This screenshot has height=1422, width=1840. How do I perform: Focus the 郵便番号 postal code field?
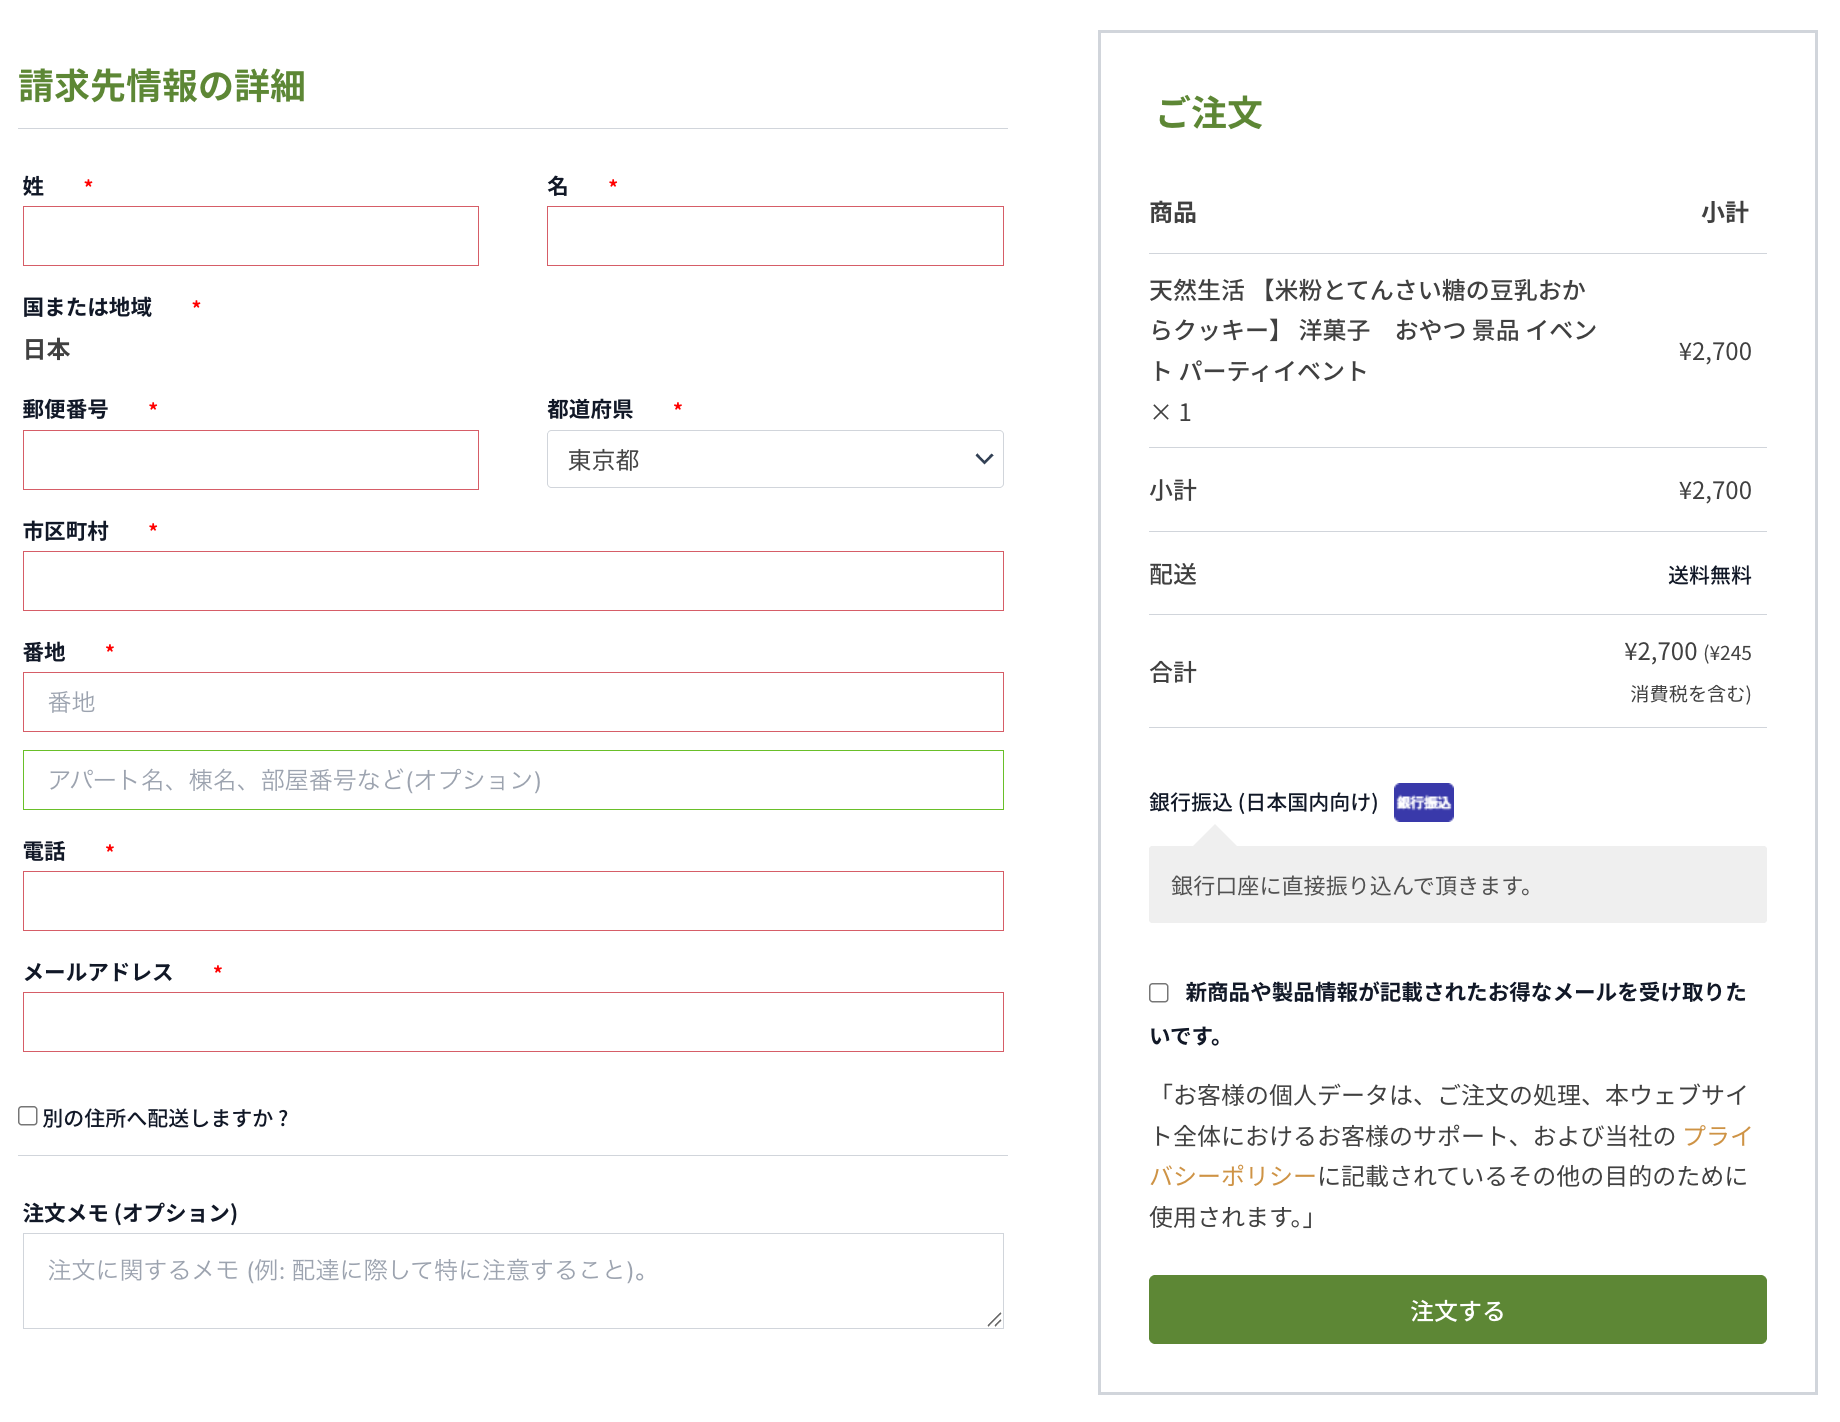pos(251,461)
